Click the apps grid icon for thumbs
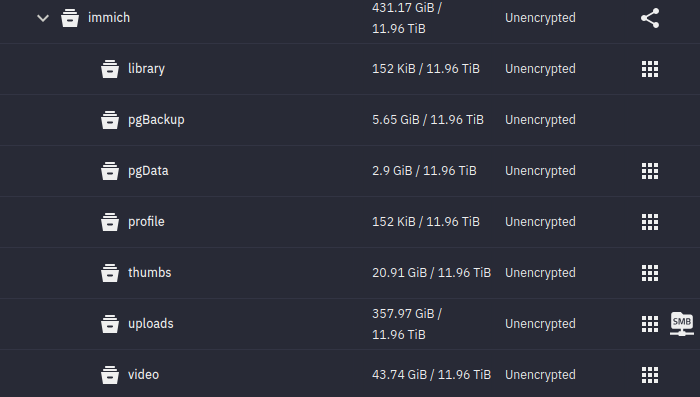700x397 pixels. coord(650,273)
